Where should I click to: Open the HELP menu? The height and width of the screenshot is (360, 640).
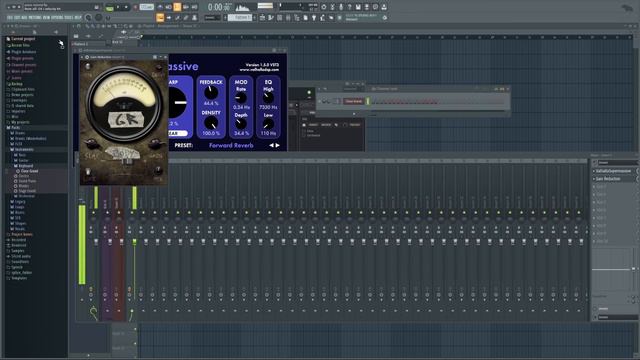coord(78,18)
